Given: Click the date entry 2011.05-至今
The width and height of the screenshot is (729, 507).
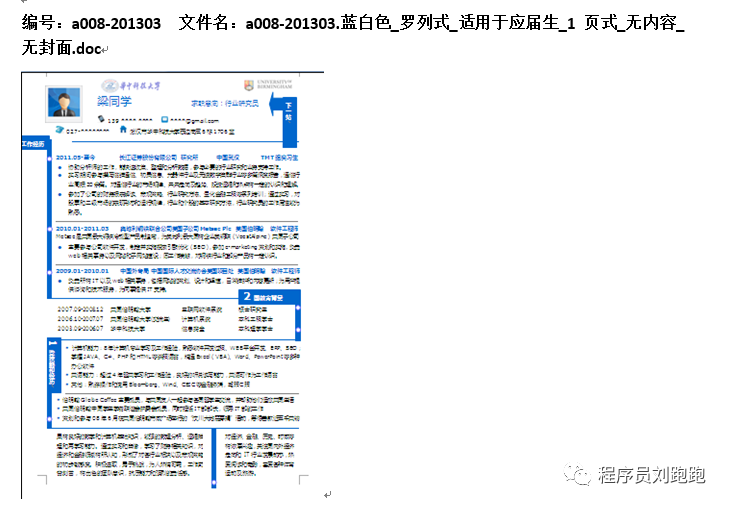Looking at the screenshot, I should tap(75, 158).
